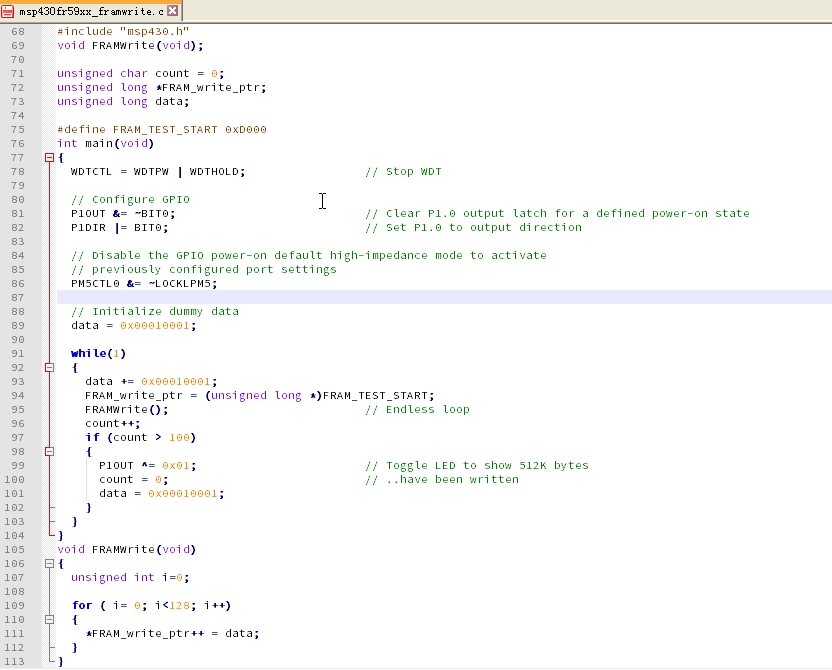Screen dimensions: 832x670
Task: Click 'P1OUT &= ~BIT0;' statement
Action: (123, 214)
